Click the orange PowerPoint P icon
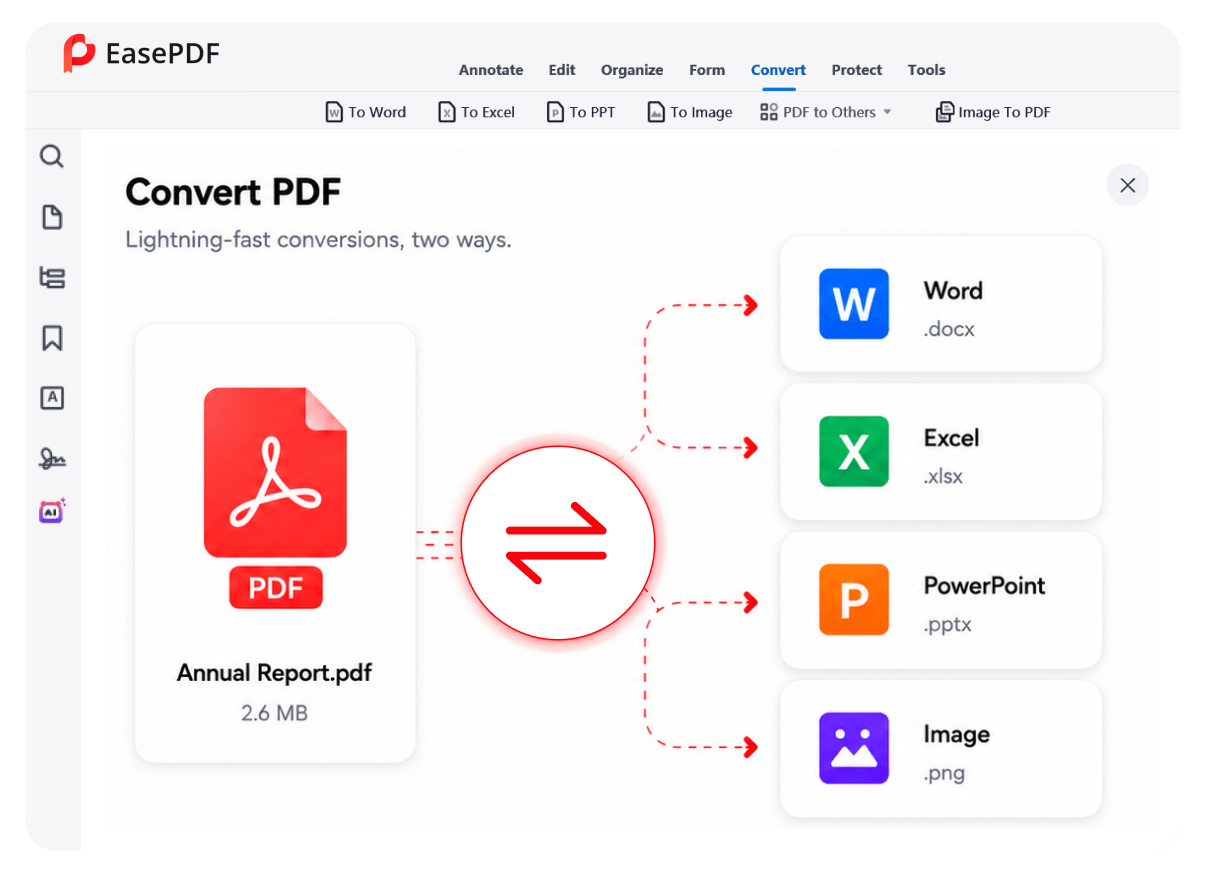 coord(854,600)
